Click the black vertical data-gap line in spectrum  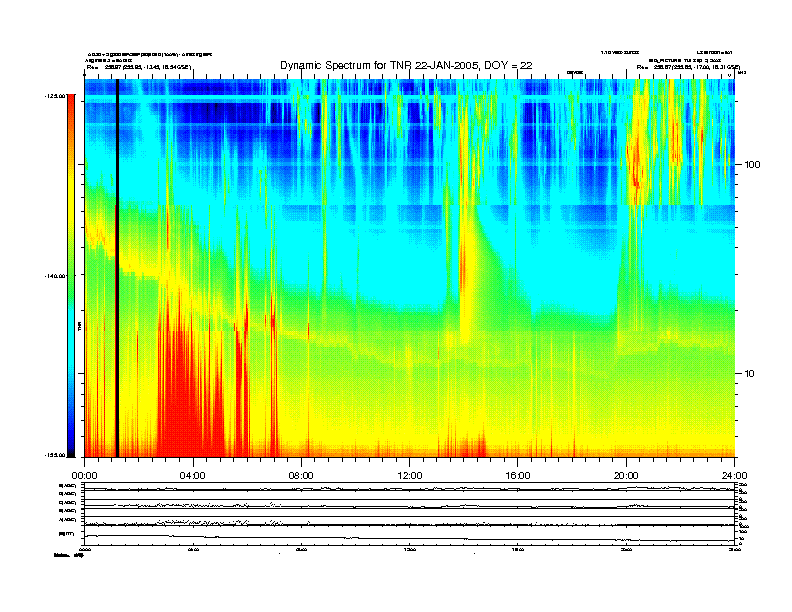coord(117,268)
